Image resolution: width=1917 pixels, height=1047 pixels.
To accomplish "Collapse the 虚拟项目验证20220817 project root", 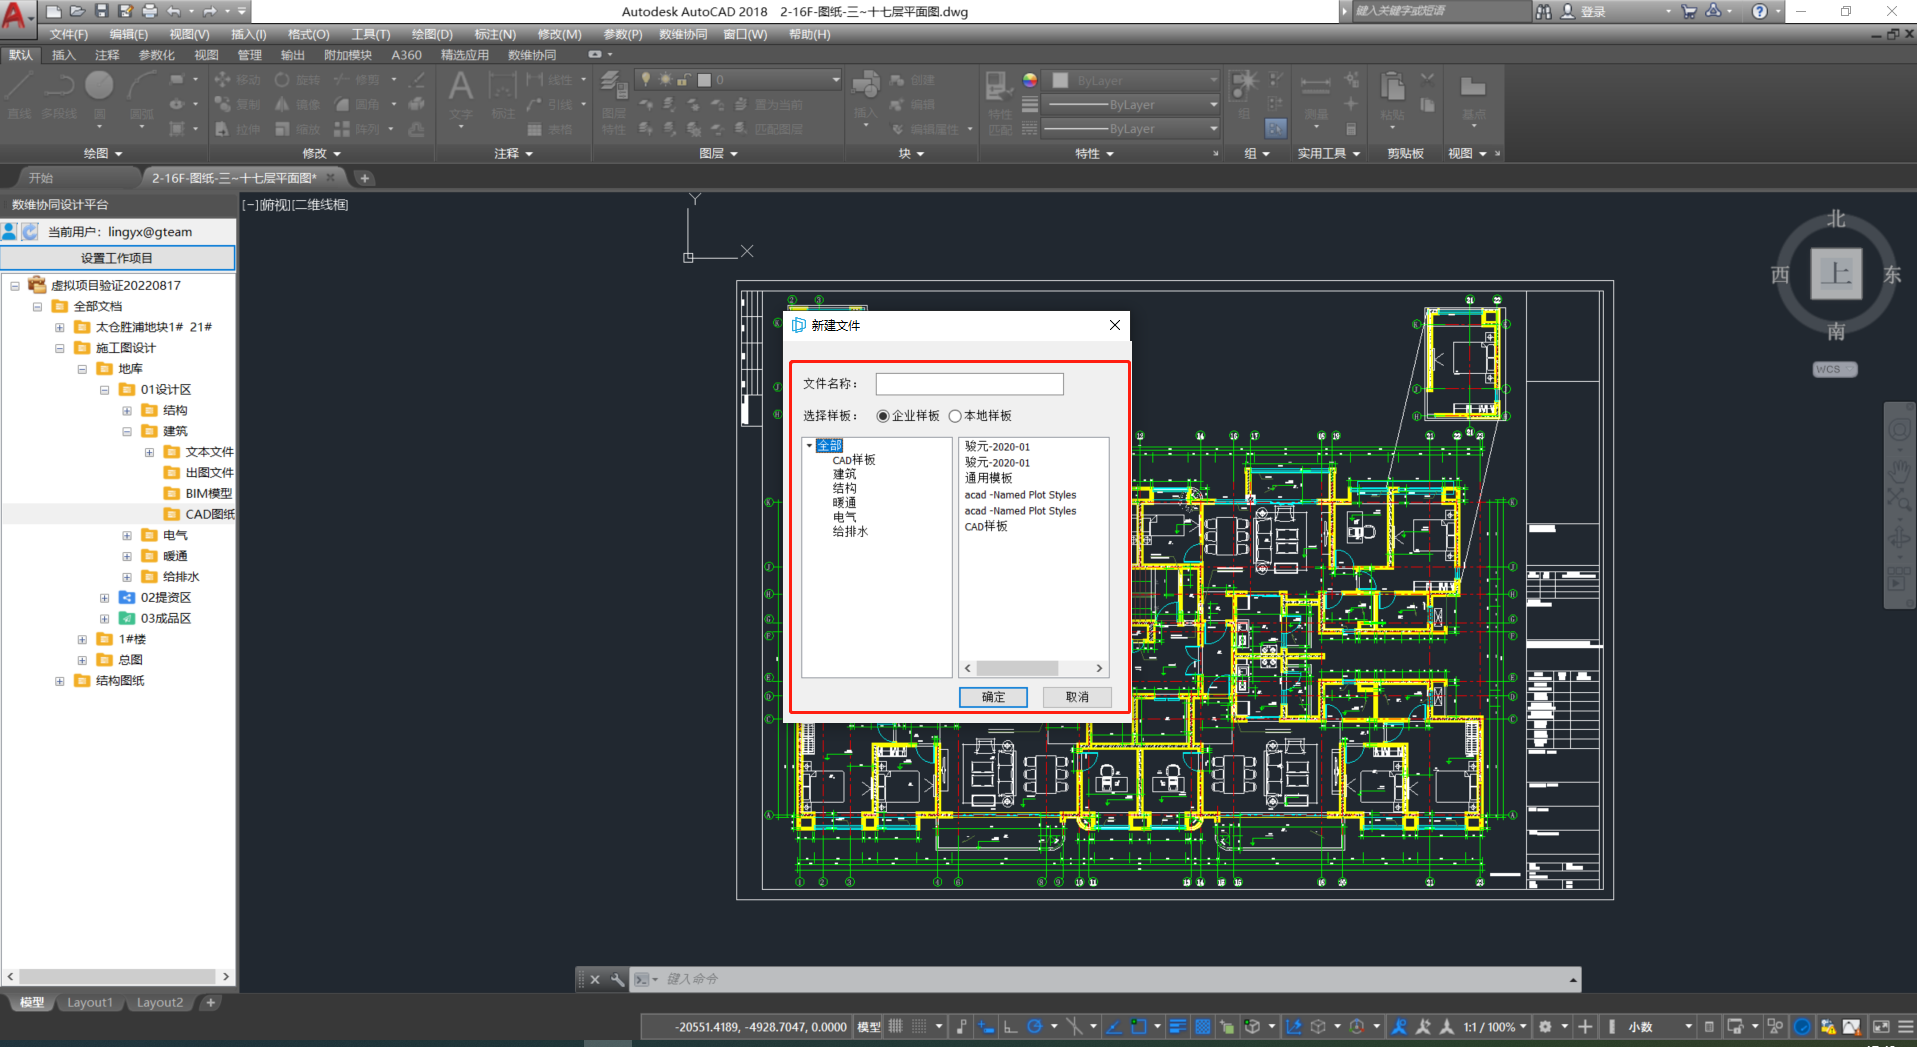I will click(x=15, y=285).
